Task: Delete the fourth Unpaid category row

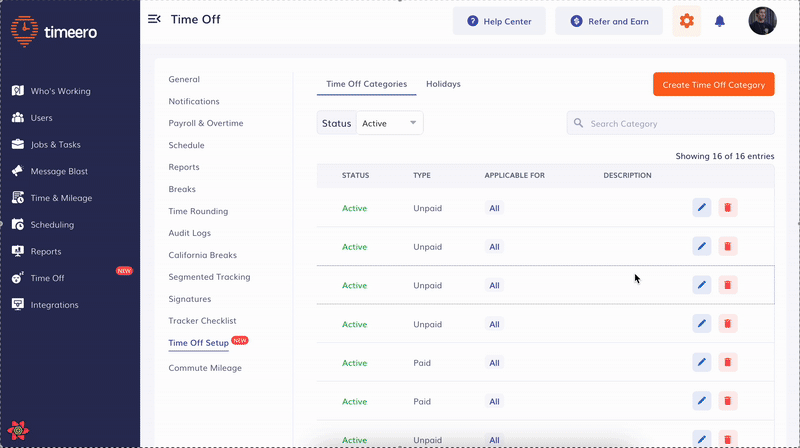Action: (x=728, y=323)
